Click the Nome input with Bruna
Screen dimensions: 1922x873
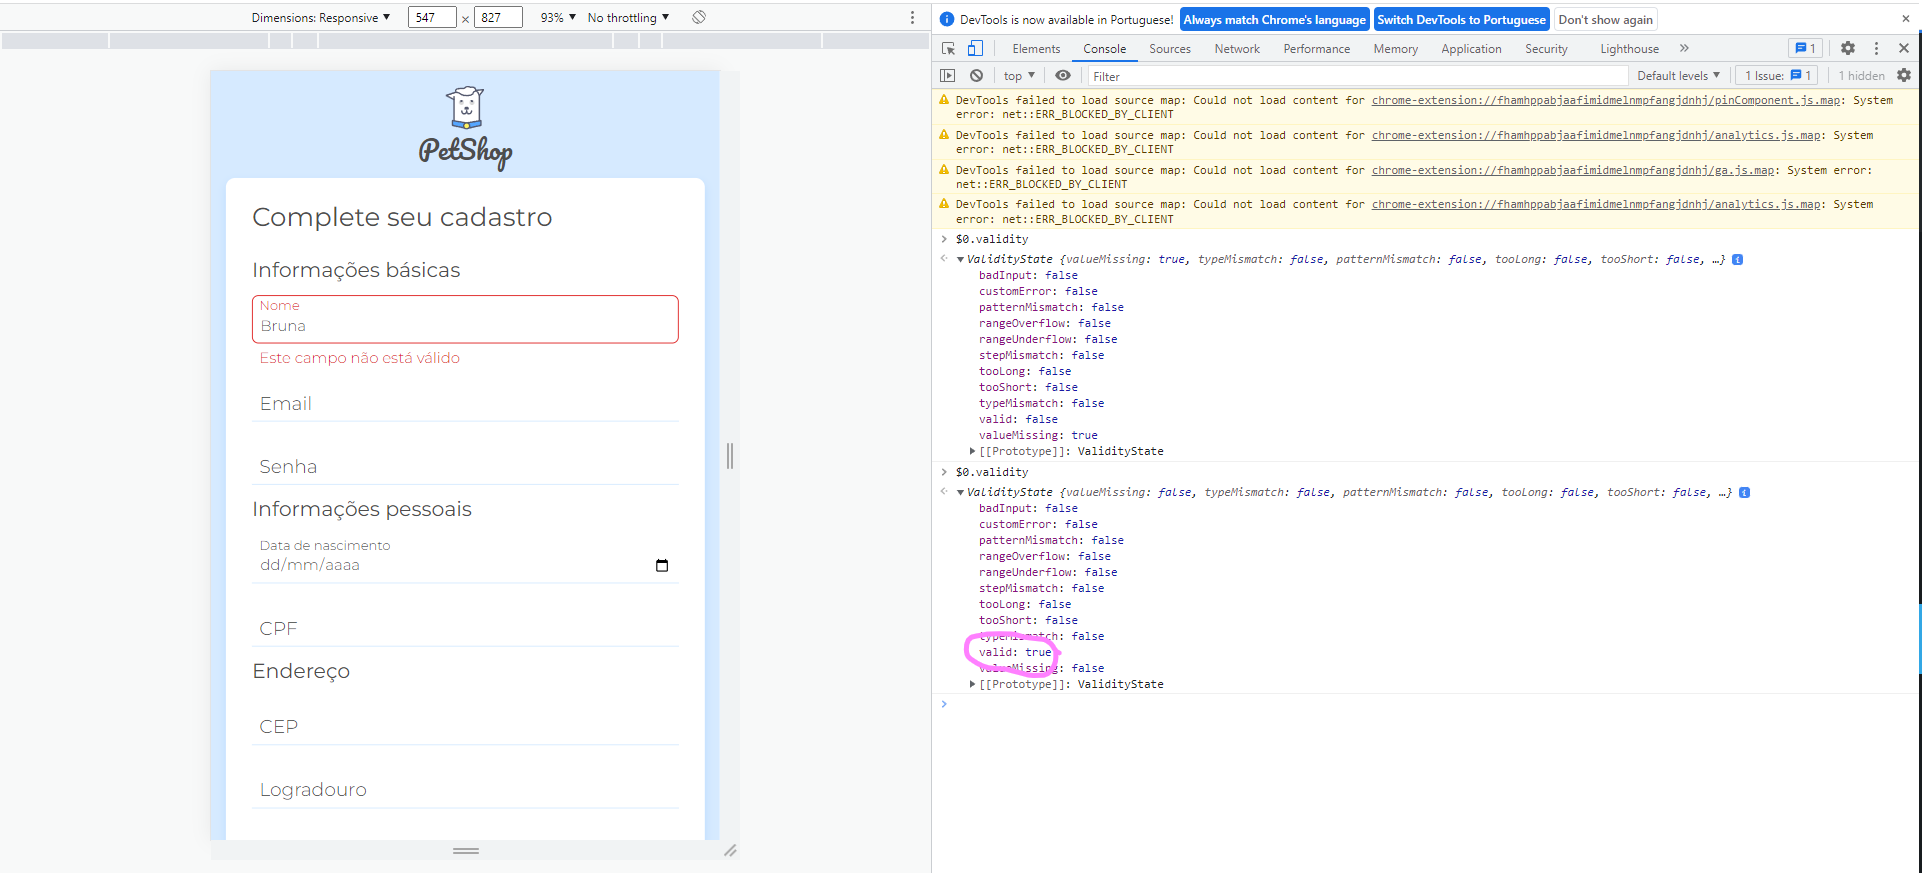coord(465,319)
